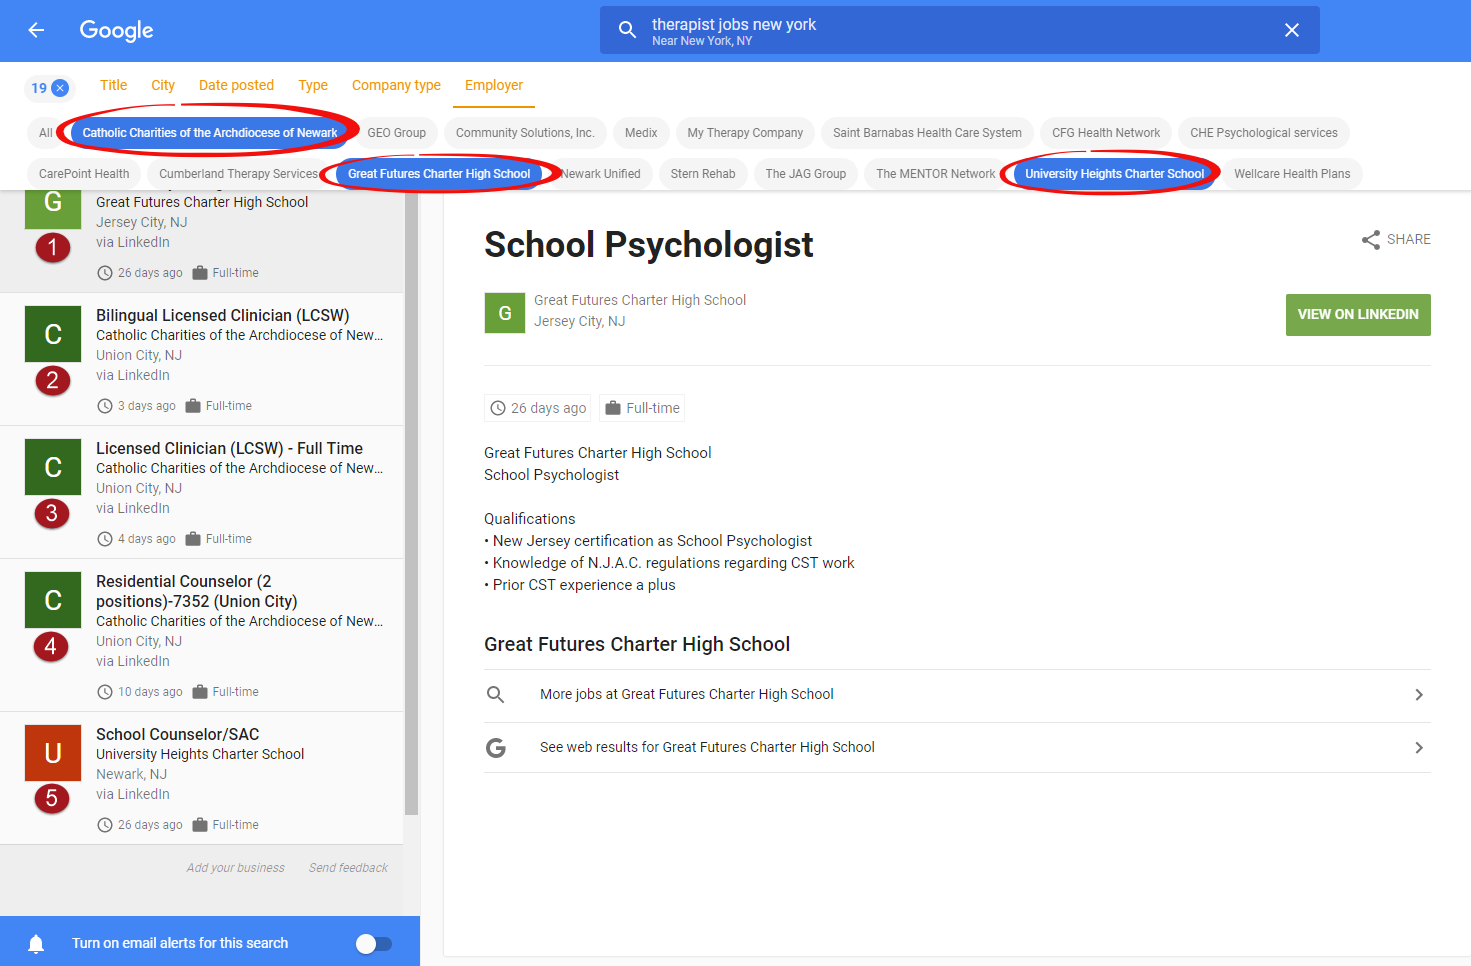Click the search magnifier icon
The image size is (1471, 966).
627,30
